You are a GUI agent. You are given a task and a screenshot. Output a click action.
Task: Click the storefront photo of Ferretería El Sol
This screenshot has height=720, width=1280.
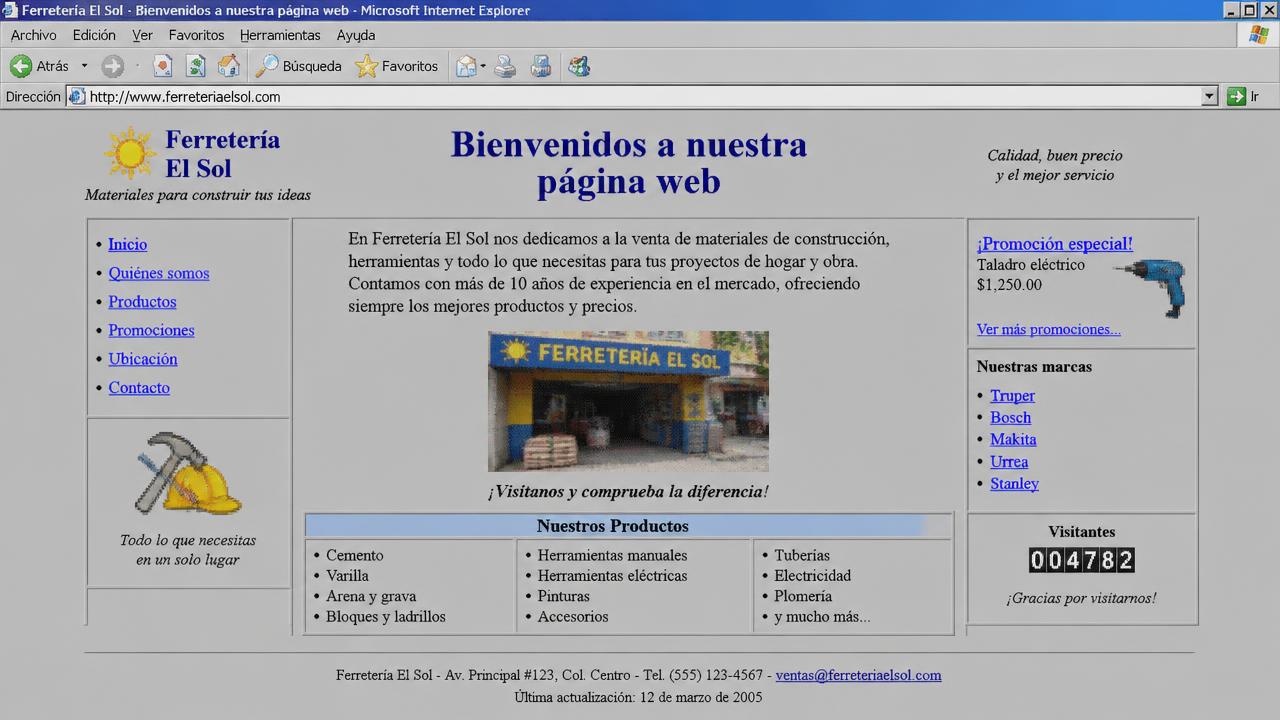coord(628,401)
